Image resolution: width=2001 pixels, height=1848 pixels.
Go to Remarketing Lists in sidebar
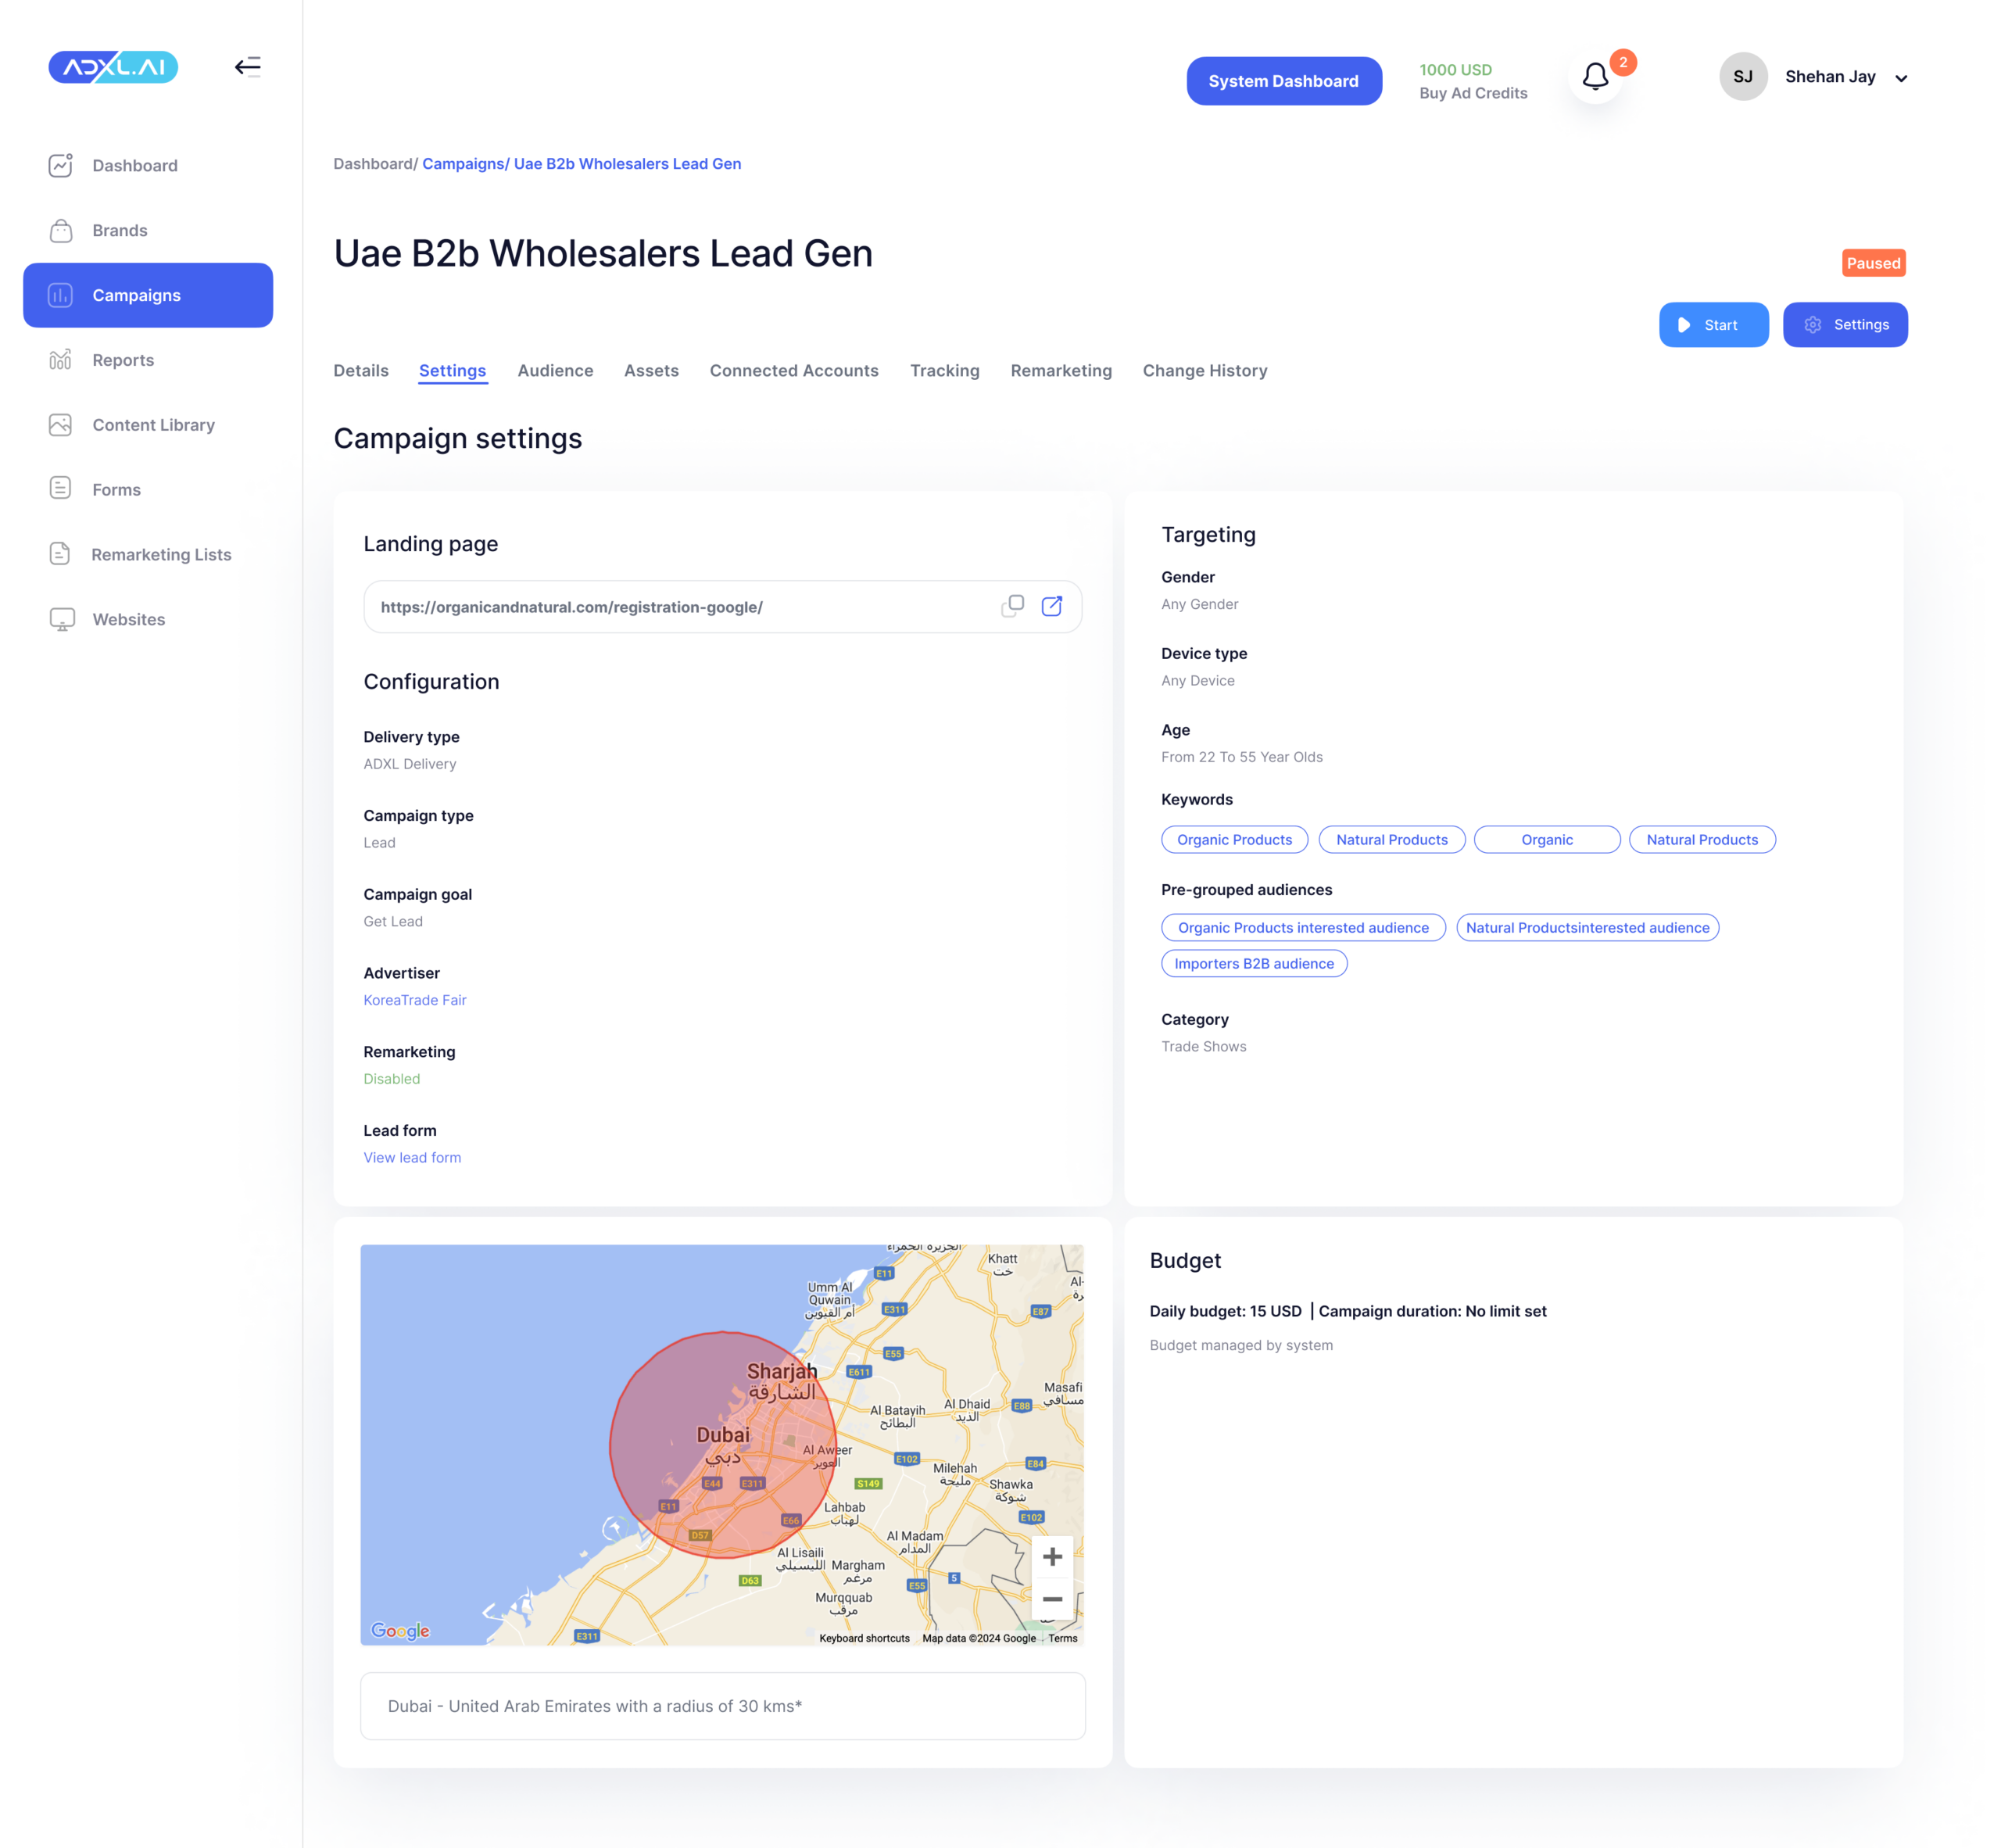point(160,555)
